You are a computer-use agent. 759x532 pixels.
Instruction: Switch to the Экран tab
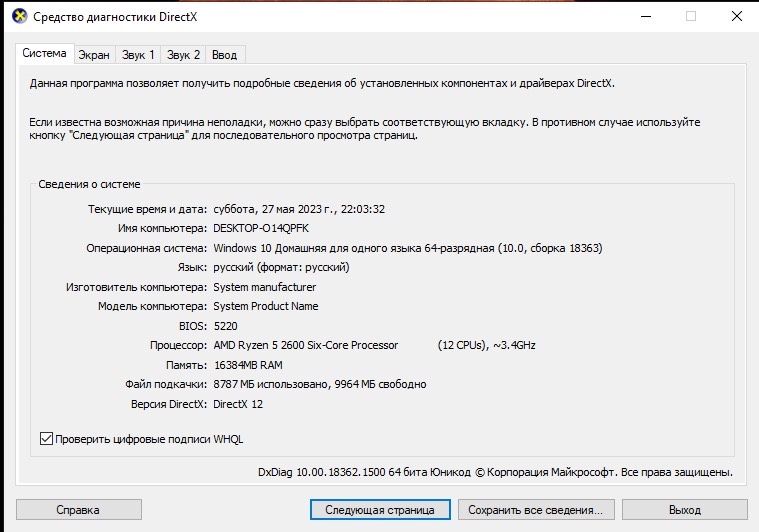click(x=94, y=55)
